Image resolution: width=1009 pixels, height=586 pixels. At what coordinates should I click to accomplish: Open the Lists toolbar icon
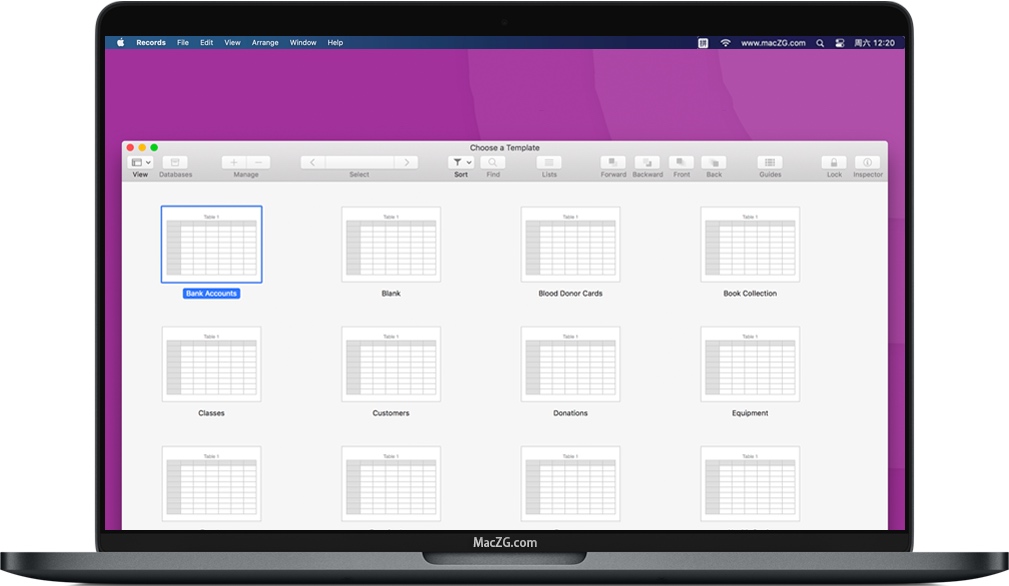pos(548,162)
